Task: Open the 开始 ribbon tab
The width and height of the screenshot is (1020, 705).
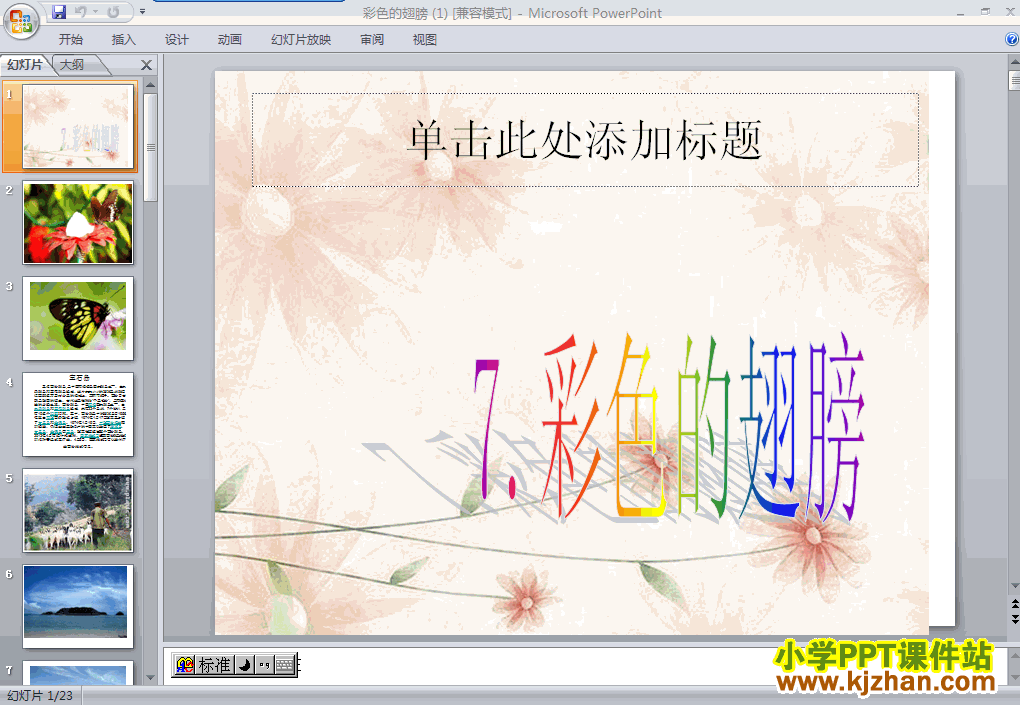Action: coord(71,40)
